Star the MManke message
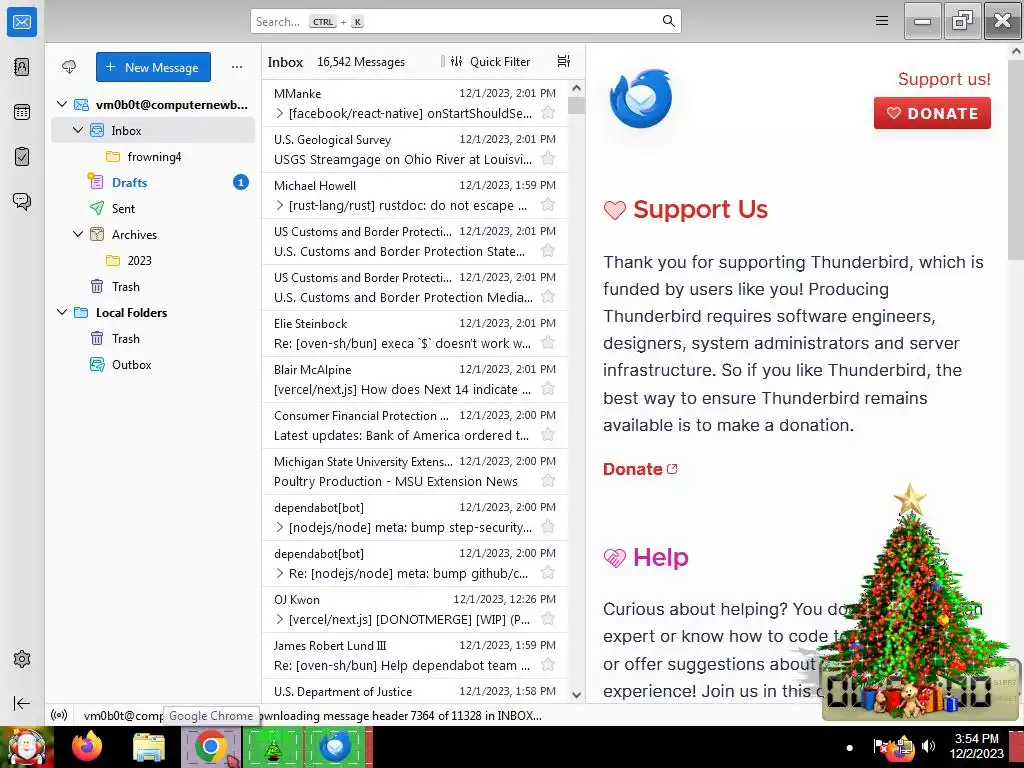1024x768 pixels. point(549,113)
